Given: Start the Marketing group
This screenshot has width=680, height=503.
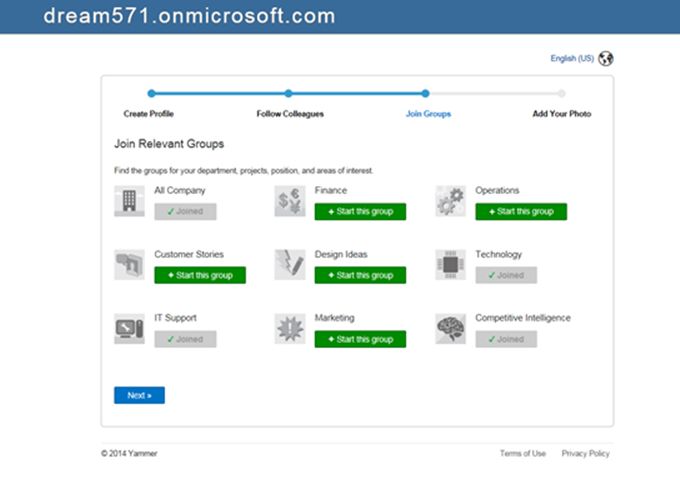Looking at the screenshot, I should pyautogui.click(x=360, y=339).
